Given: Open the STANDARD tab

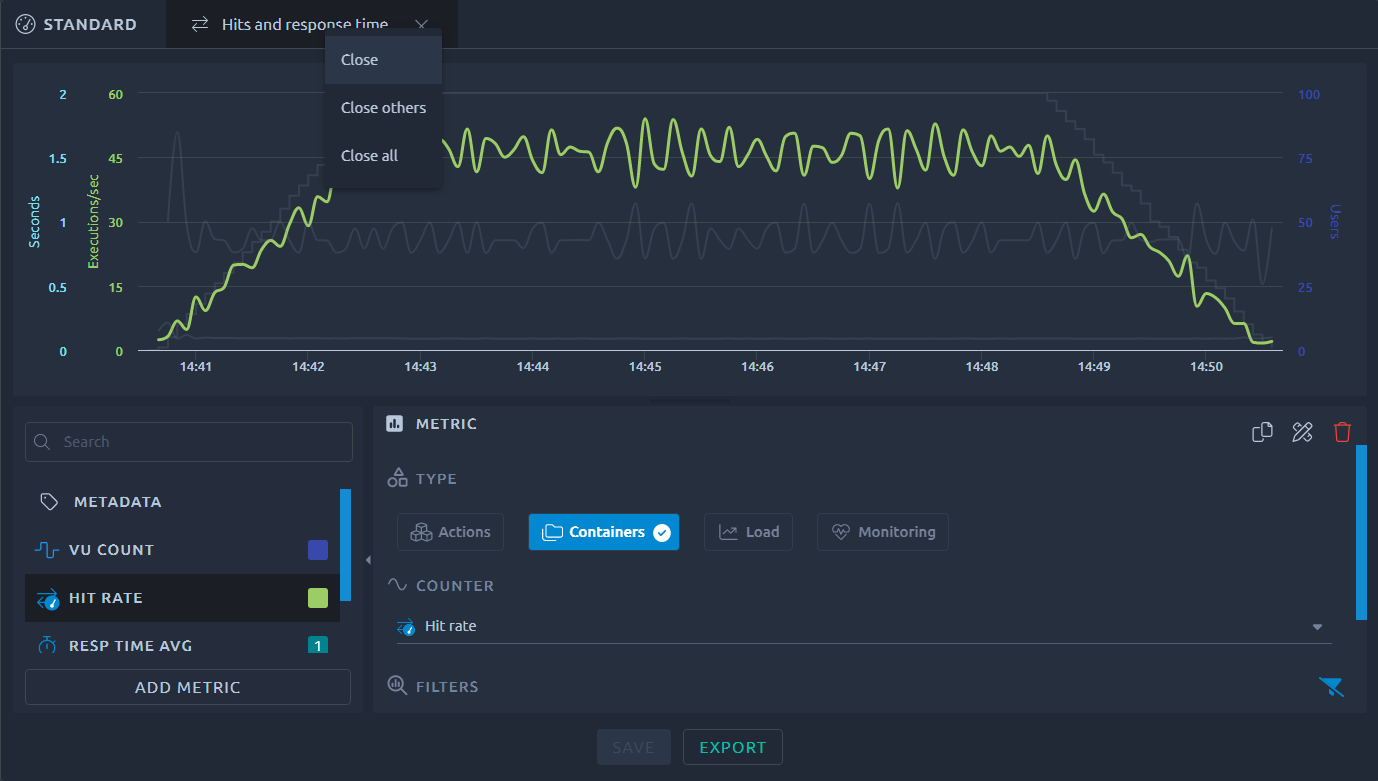Looking at the screenshot, I should point(77,24).
